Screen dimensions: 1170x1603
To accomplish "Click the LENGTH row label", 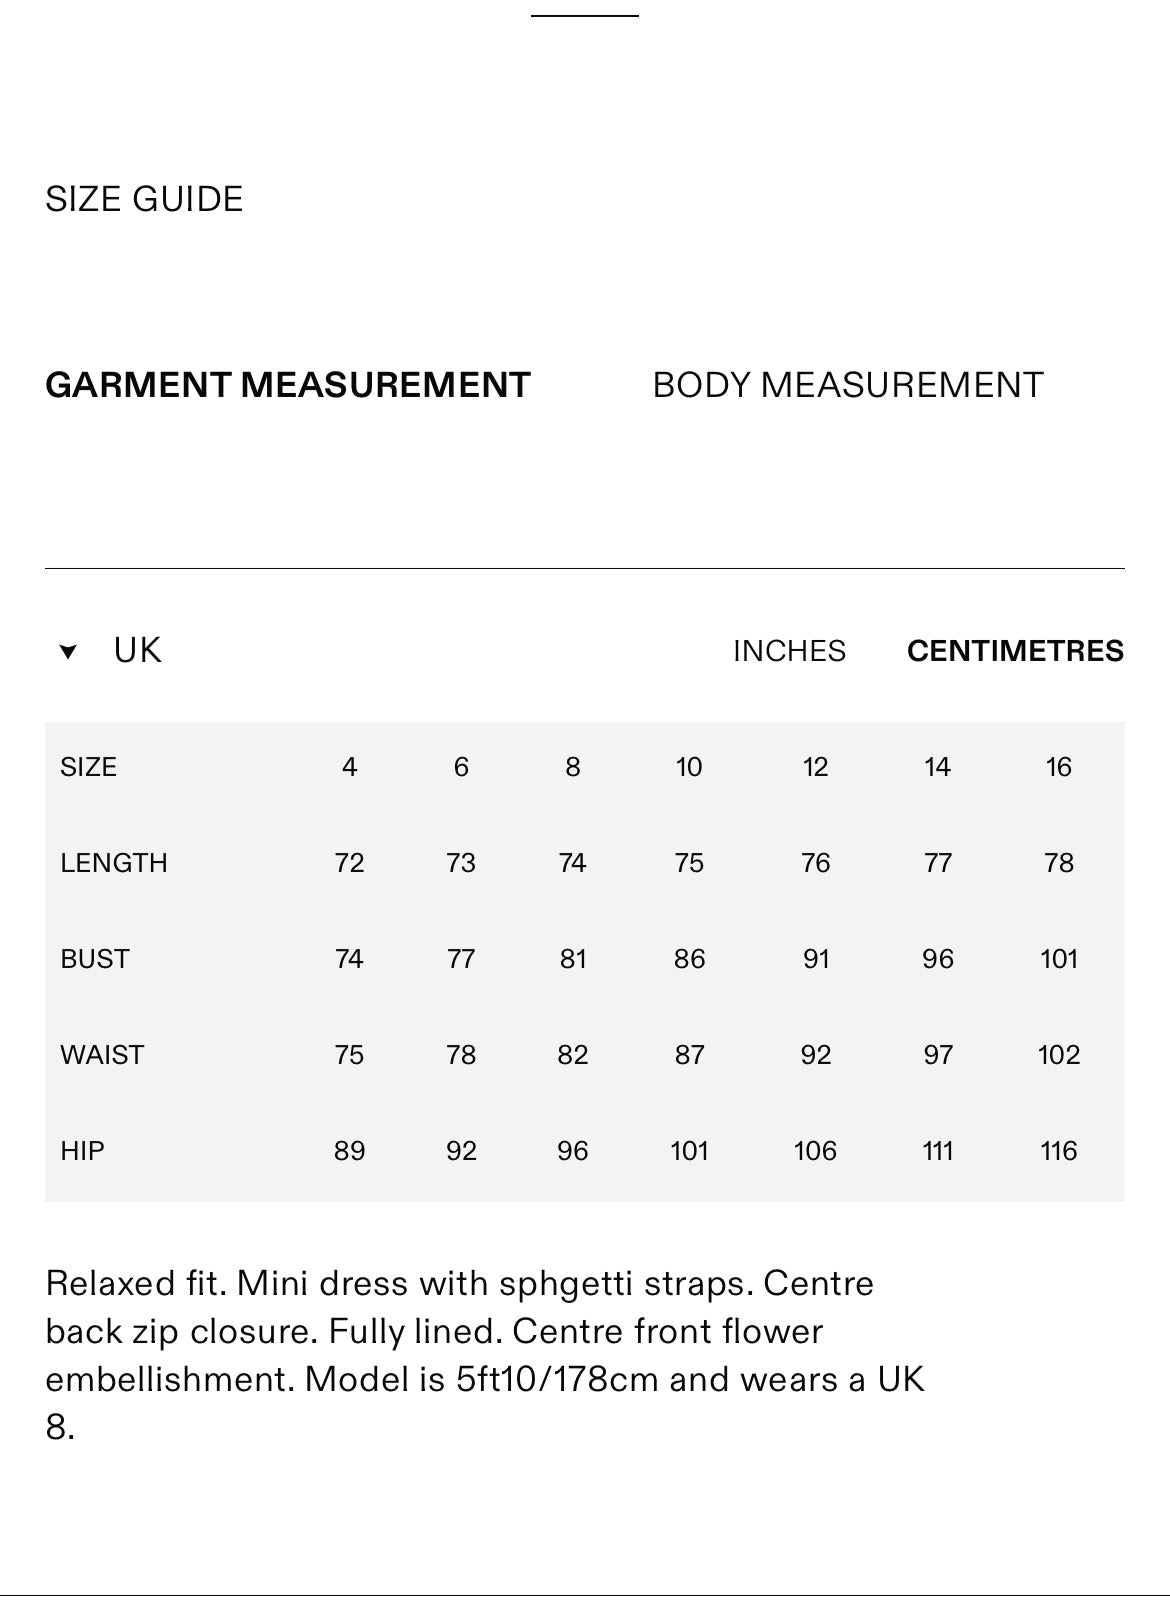I will (114, 863).
